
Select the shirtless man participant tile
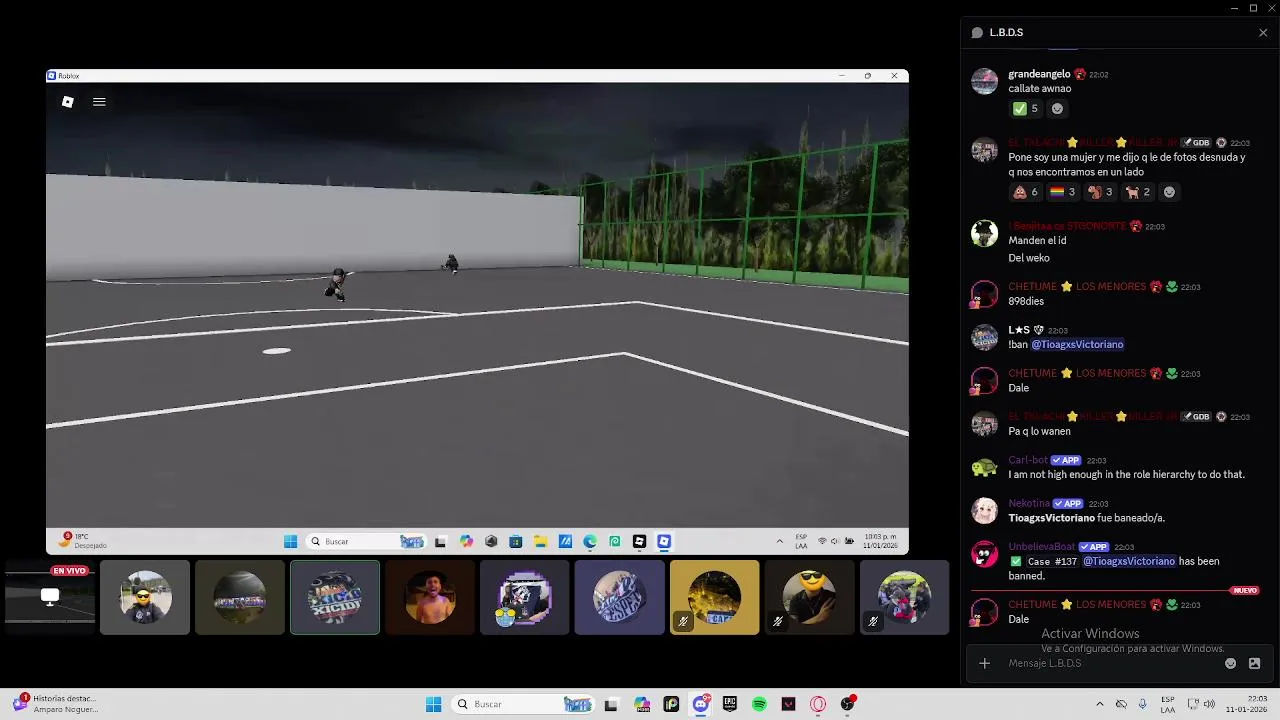(430, 597)
